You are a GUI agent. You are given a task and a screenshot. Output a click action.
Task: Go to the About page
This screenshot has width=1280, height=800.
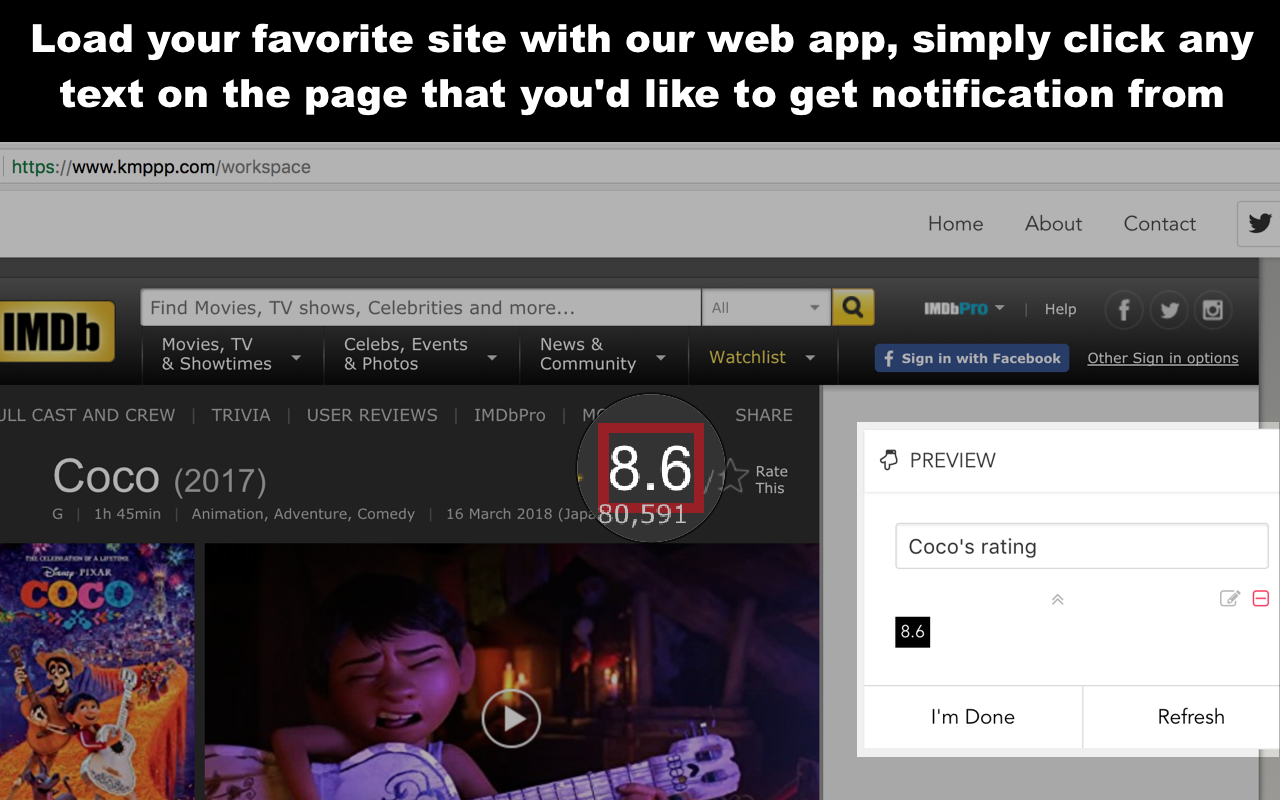tap(1053, 224)
